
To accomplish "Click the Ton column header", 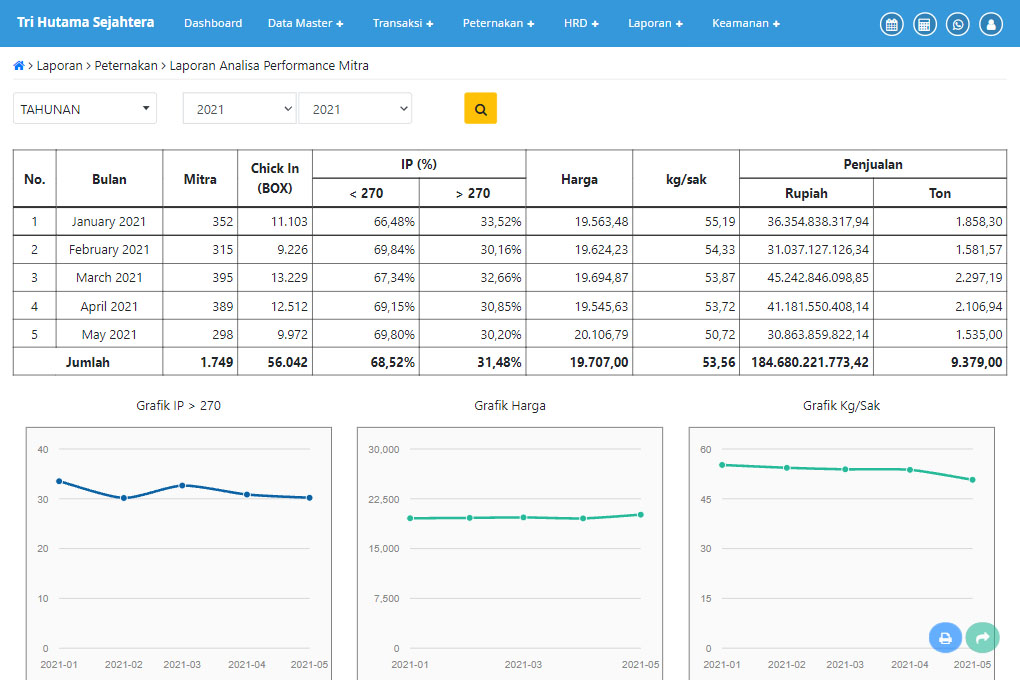I will (x=939, y=193).
